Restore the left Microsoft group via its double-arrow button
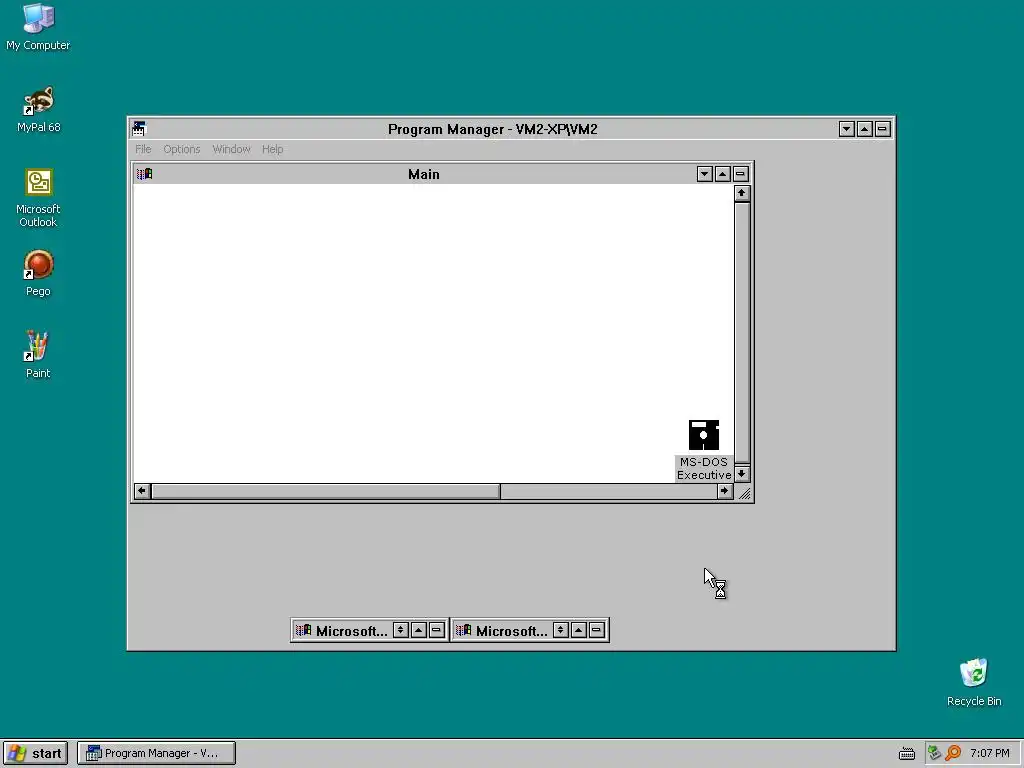This screenshot has width=1024, height=768. pos(400,630)
